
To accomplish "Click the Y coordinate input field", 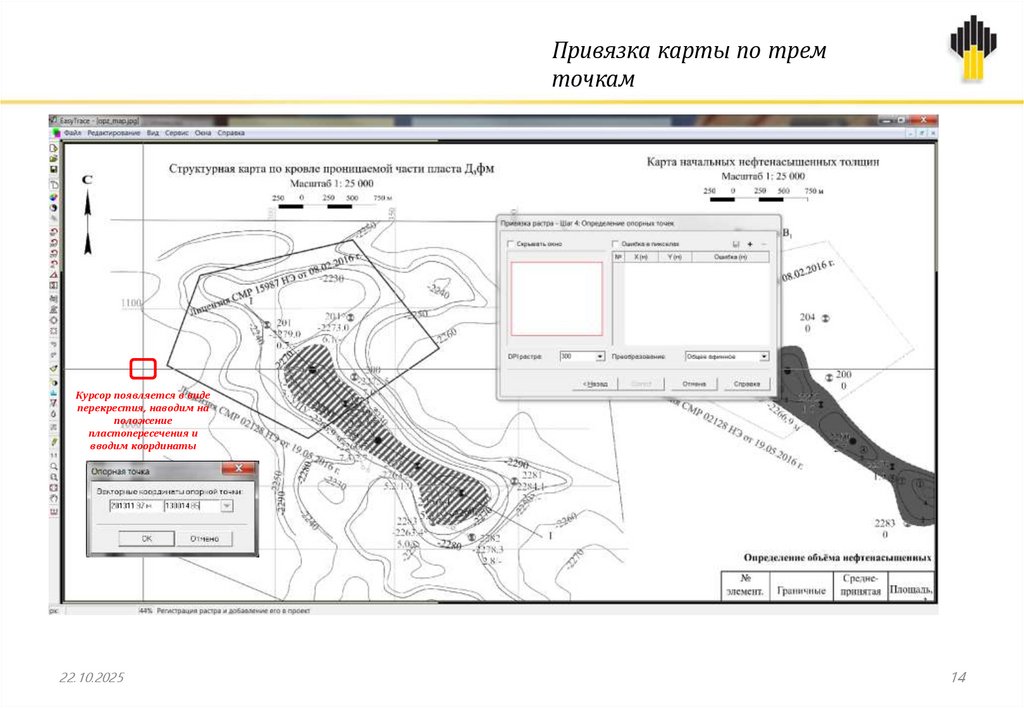I will click(x=192, y=506).
